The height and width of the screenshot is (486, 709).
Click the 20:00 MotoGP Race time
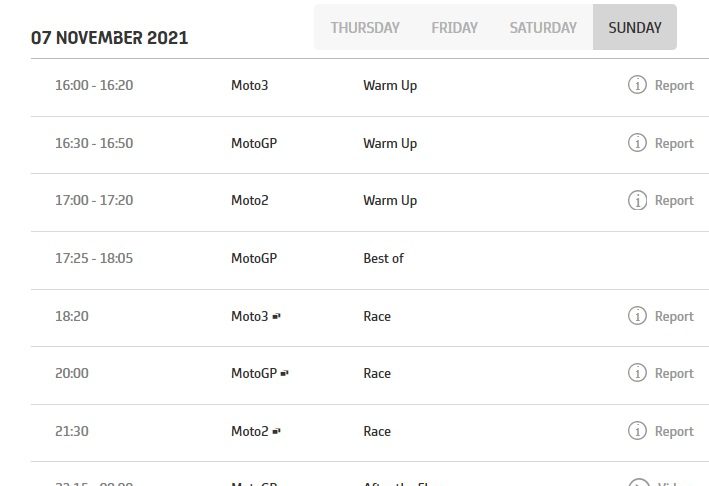[72, 373]
